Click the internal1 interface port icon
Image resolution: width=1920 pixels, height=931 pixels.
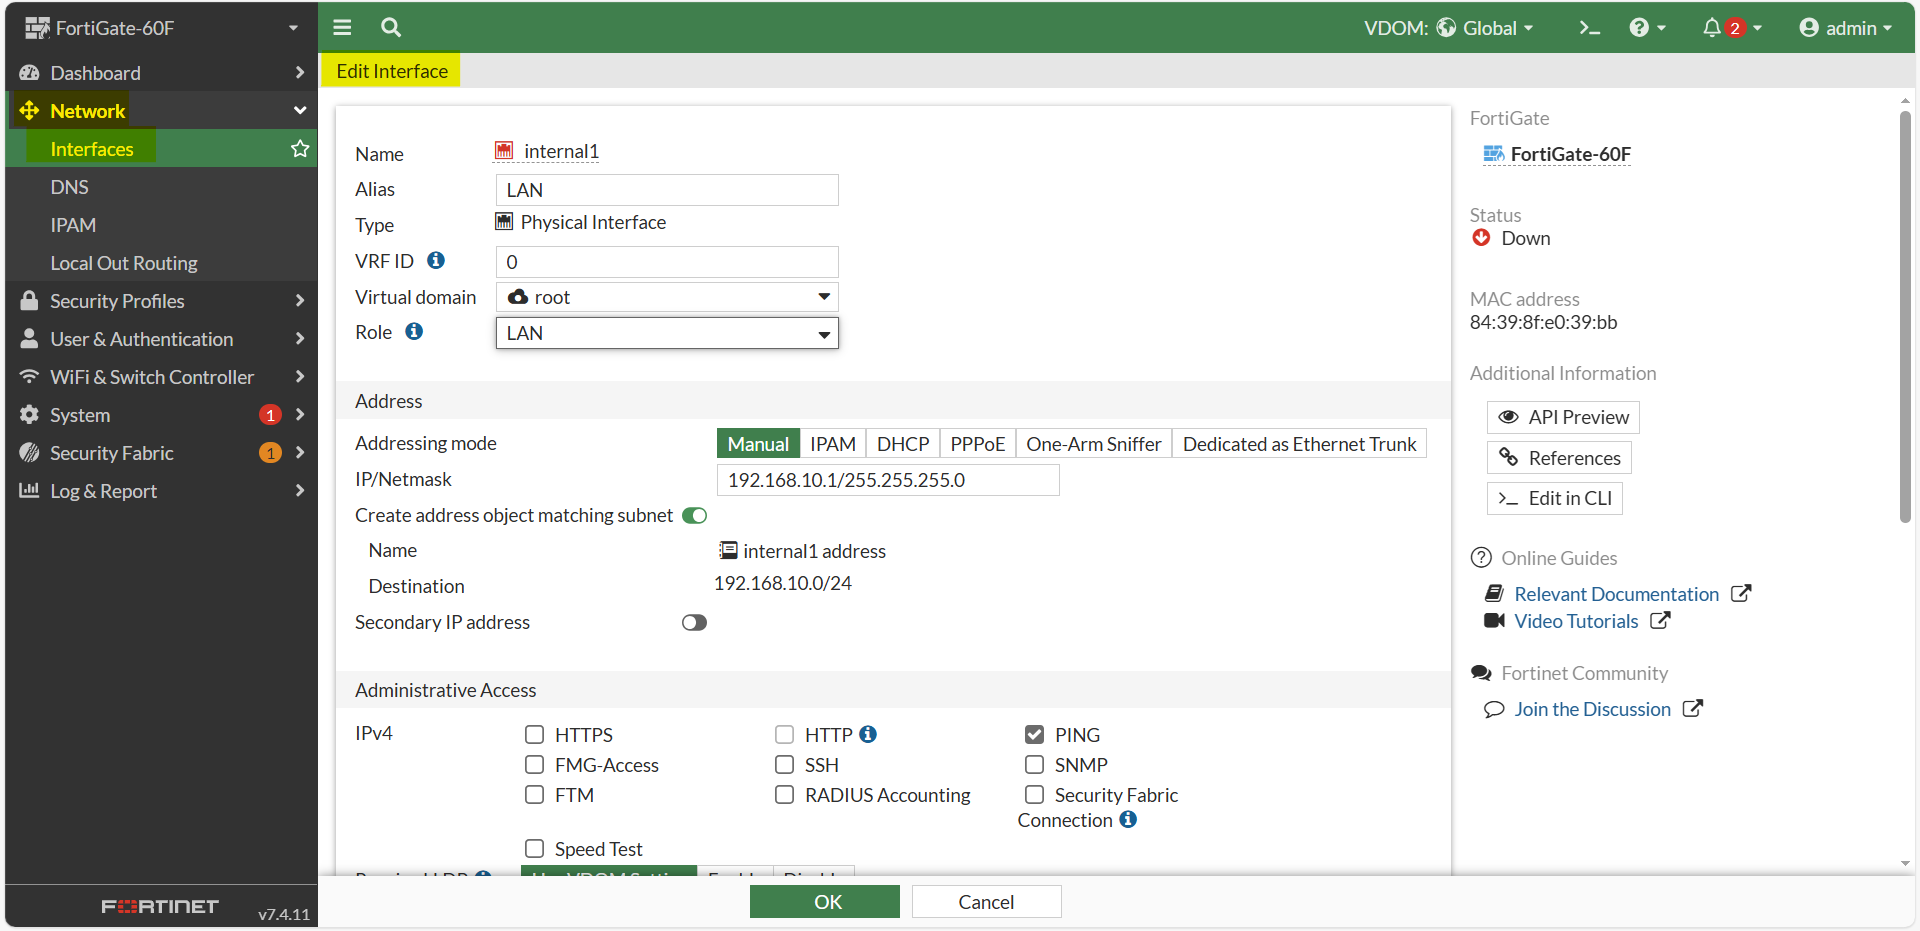click(504, 151)
